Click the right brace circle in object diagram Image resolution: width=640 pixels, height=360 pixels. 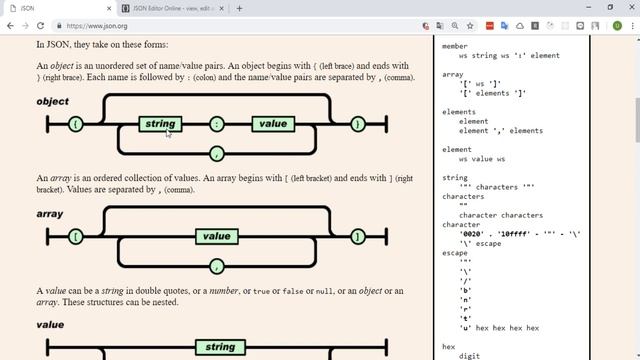click(x=358, y=124)
